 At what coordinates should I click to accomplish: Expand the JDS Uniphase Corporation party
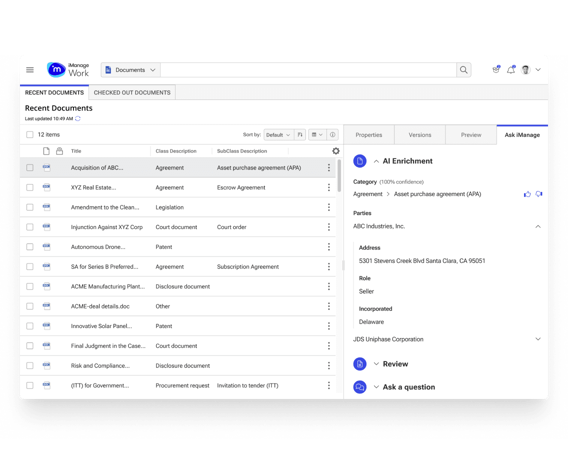pyautogui.click(x=538, y=339)
